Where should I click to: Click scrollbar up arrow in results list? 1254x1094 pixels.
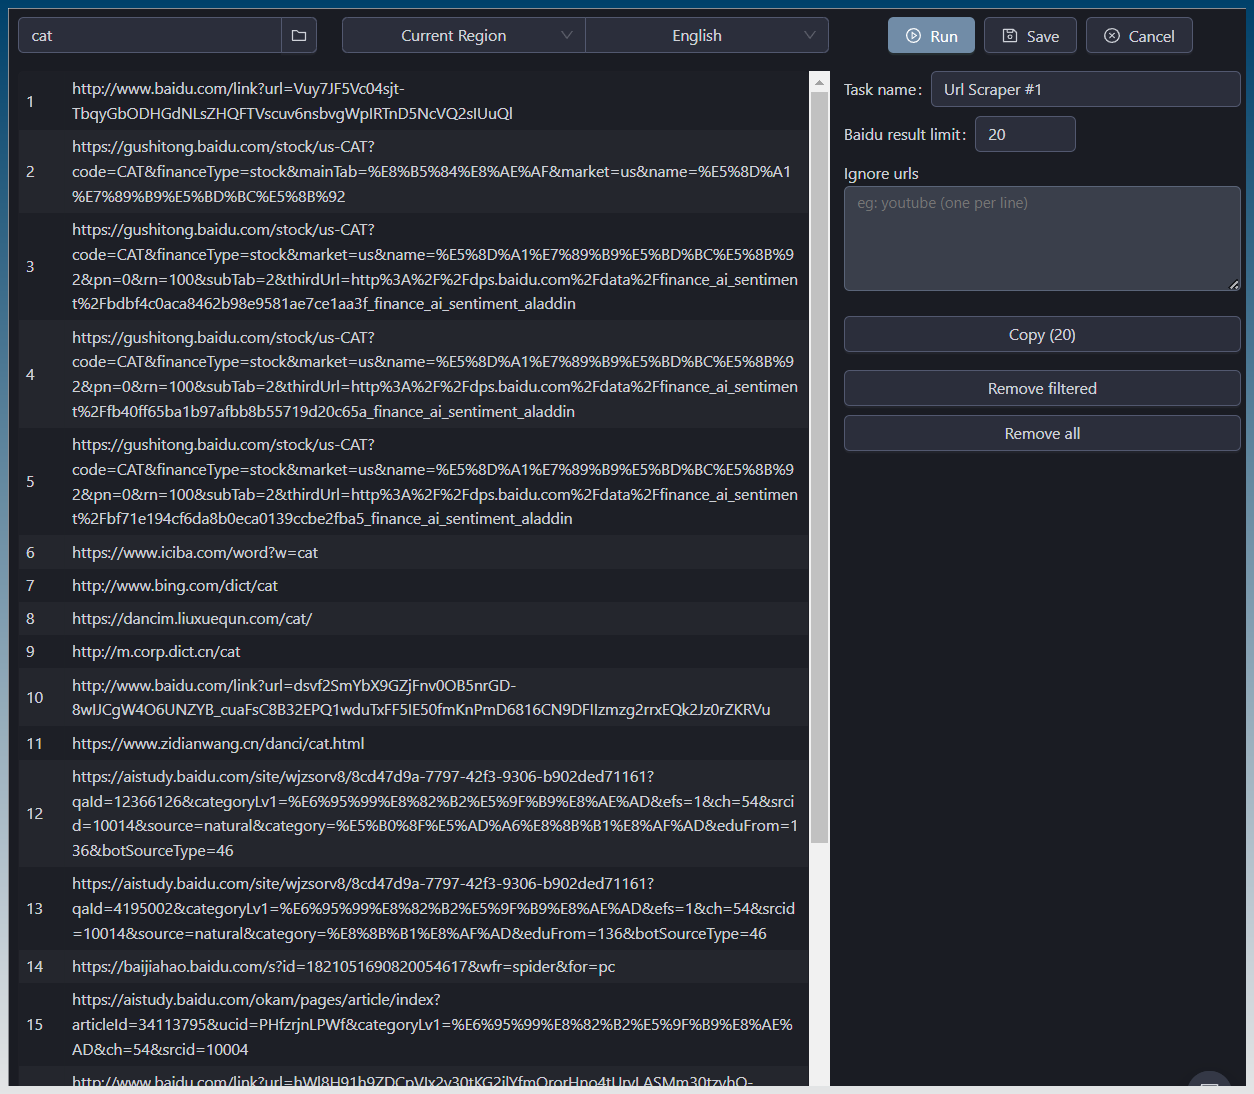pos(819,82)
